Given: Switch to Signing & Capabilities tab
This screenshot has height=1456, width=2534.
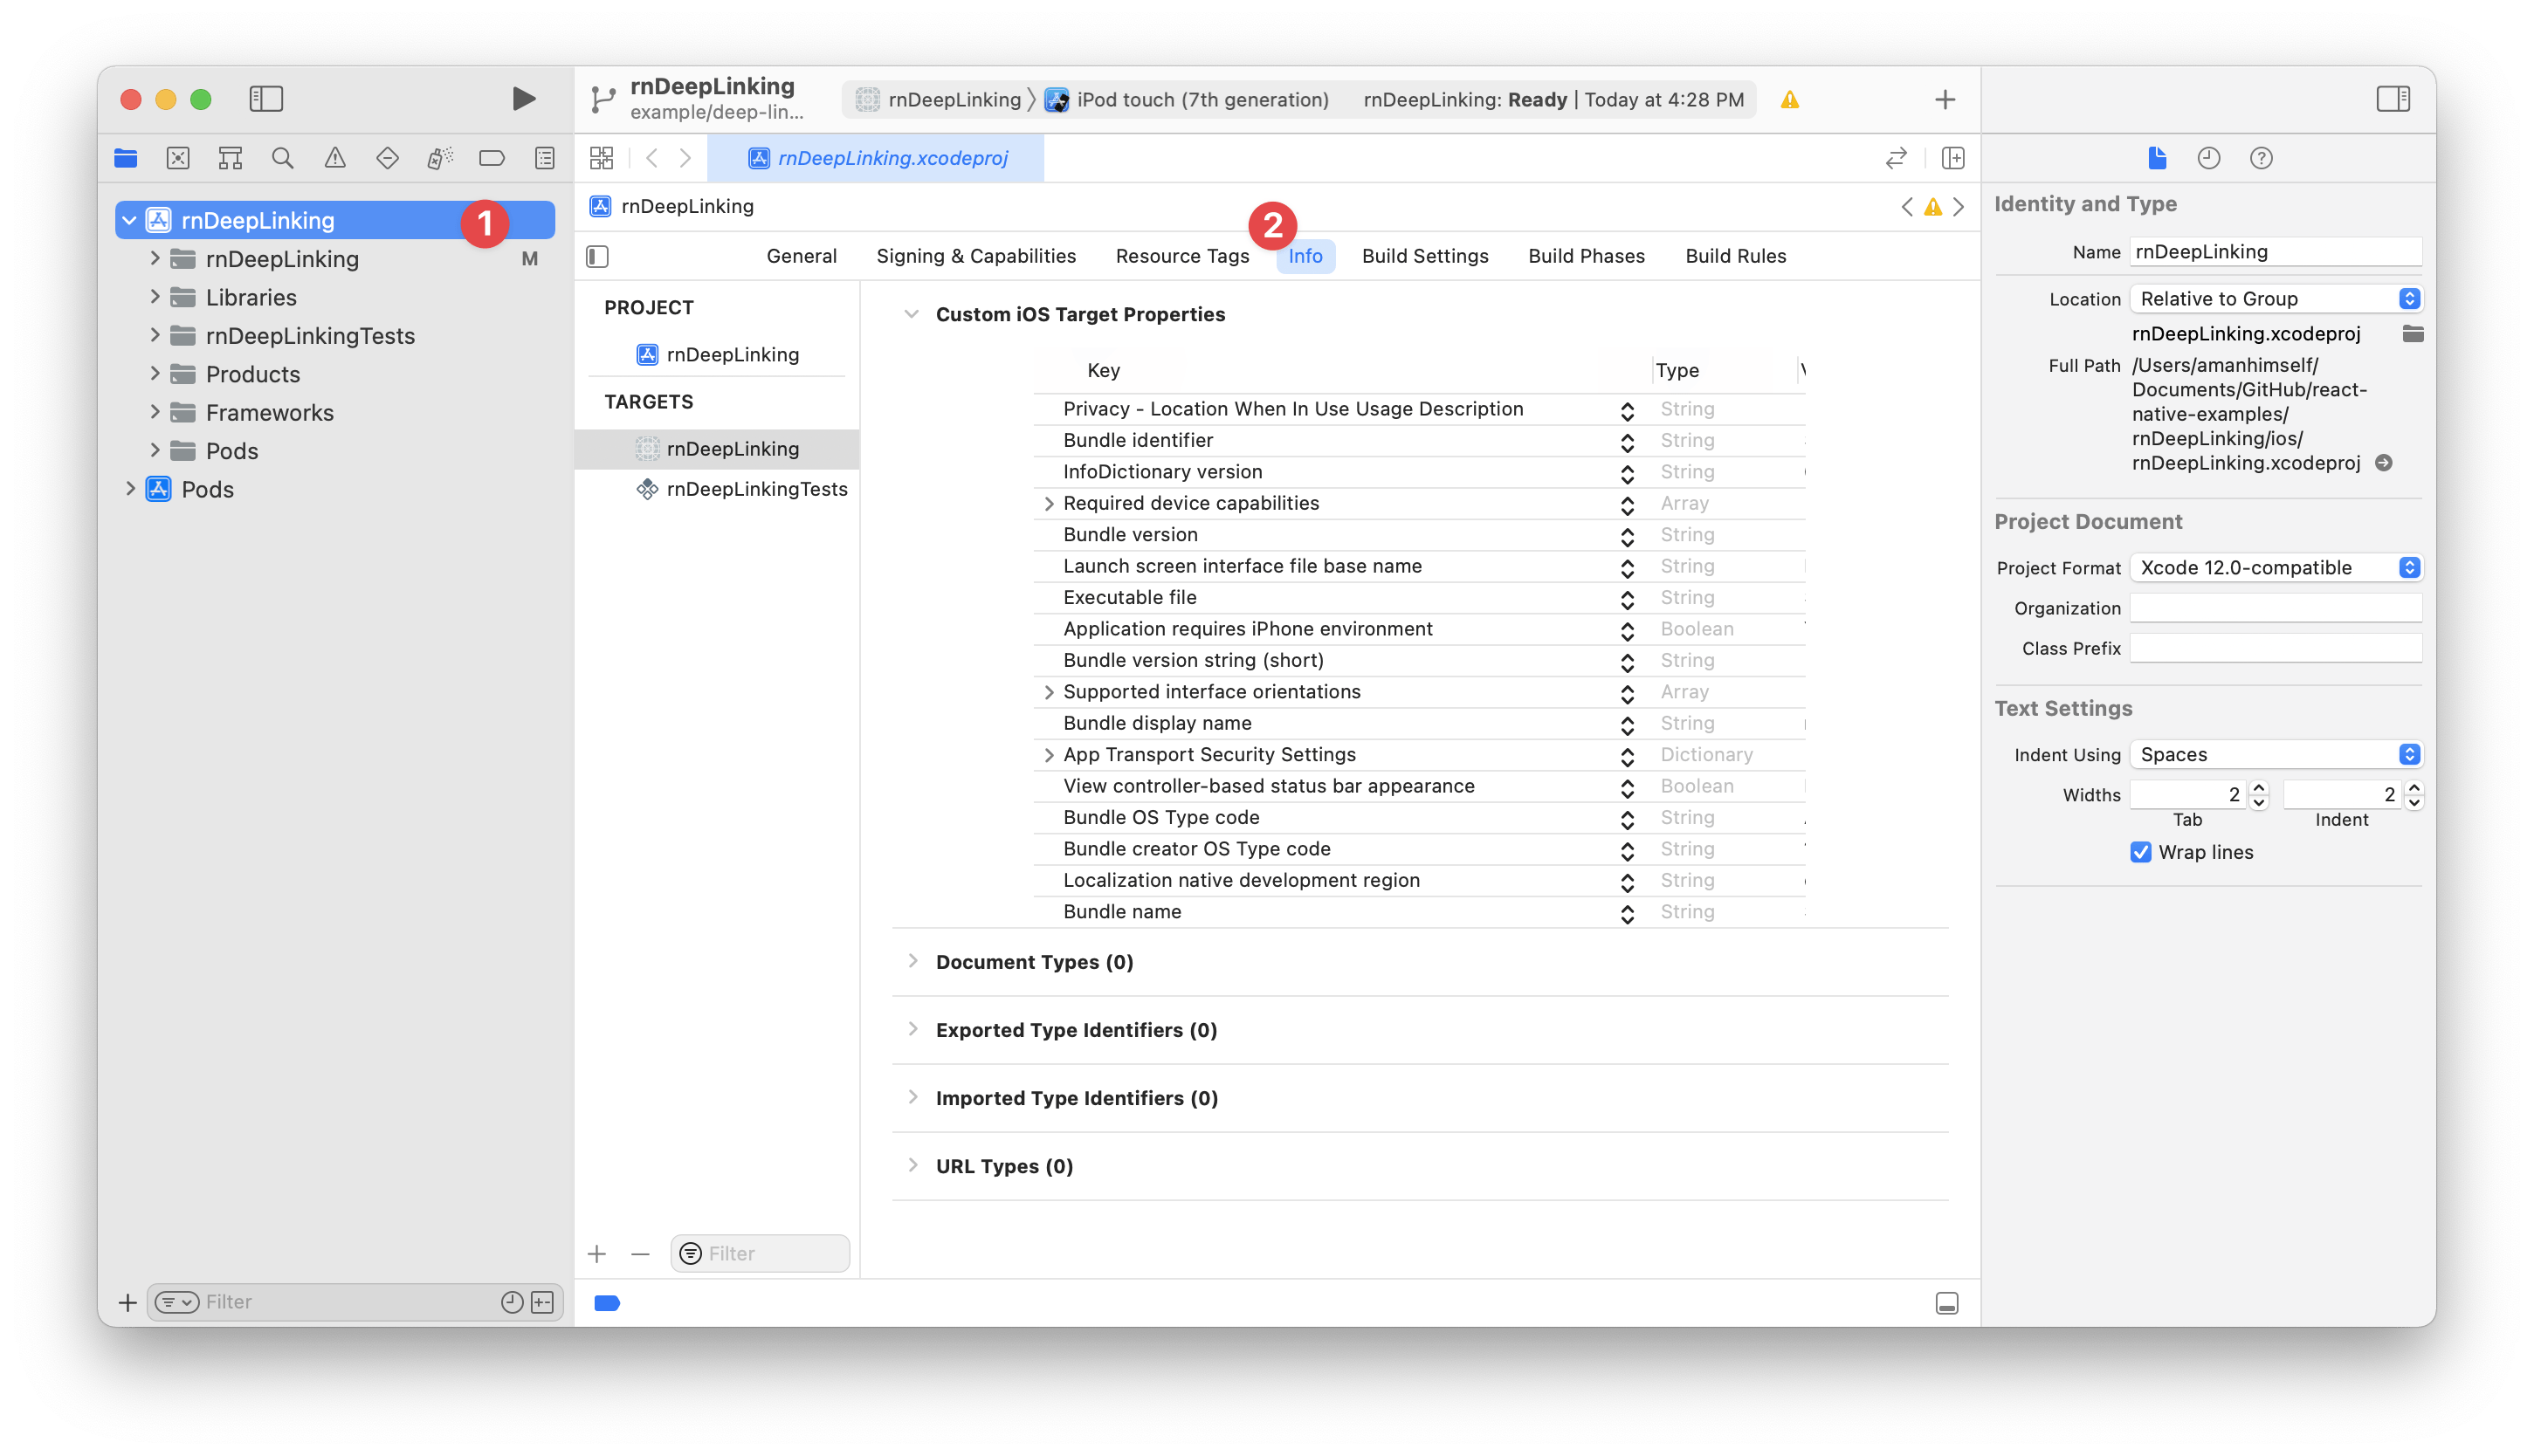Looking at the screenshot, I should coord(976,256).
